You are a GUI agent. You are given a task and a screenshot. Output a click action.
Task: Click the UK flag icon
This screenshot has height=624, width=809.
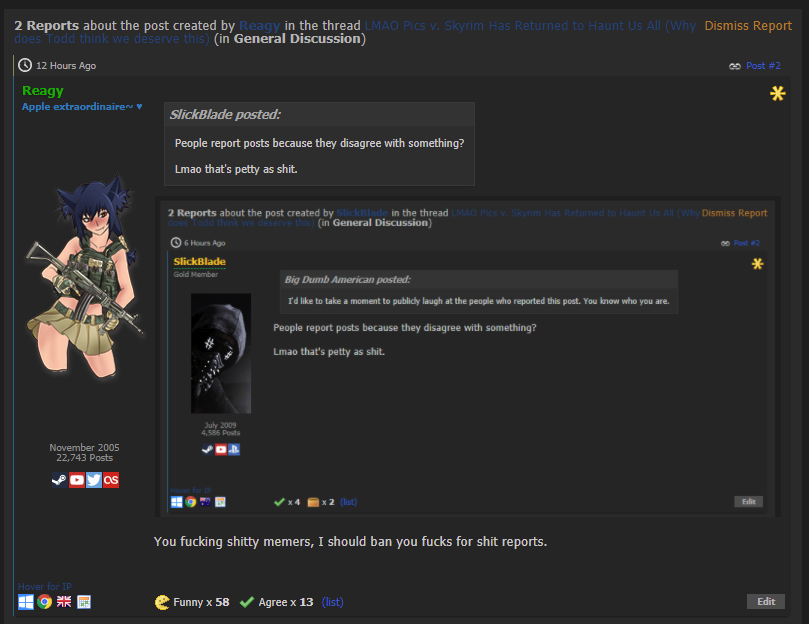pos(64,602)
